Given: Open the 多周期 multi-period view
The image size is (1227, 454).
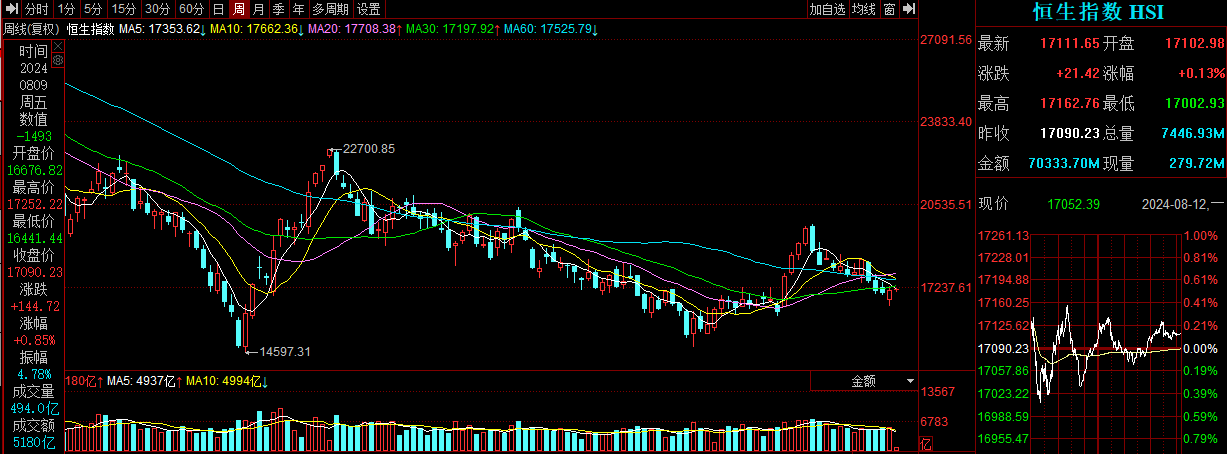Looking at the screenshot, I should [x=331, y=9].
